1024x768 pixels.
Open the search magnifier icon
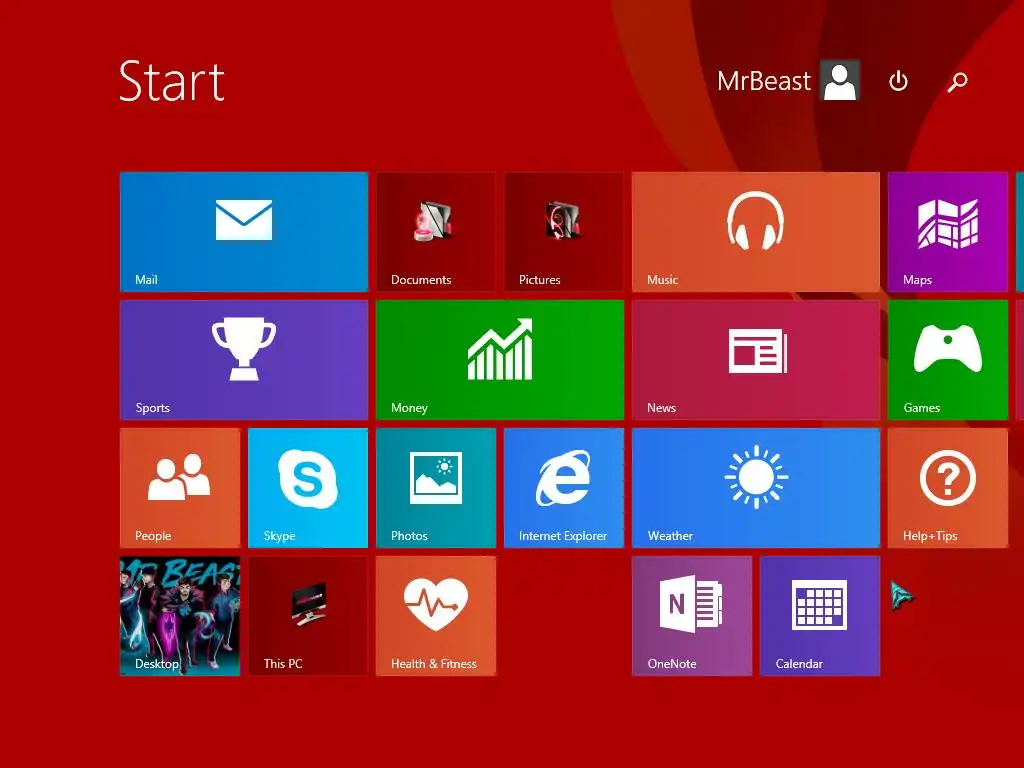(957, 82)
